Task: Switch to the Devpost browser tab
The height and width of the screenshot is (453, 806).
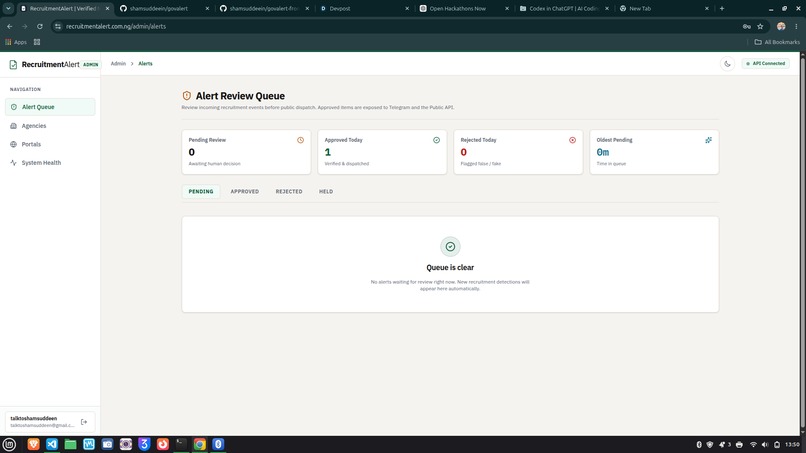Action: [364, 8]
